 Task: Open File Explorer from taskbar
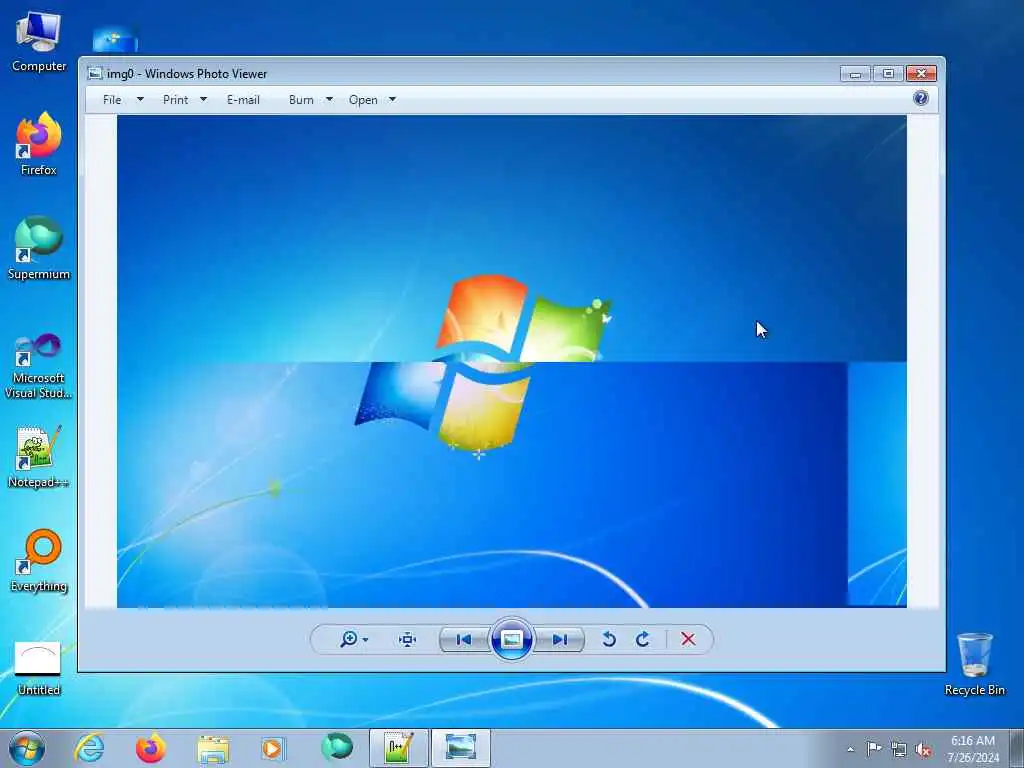(x=213, y=748)
